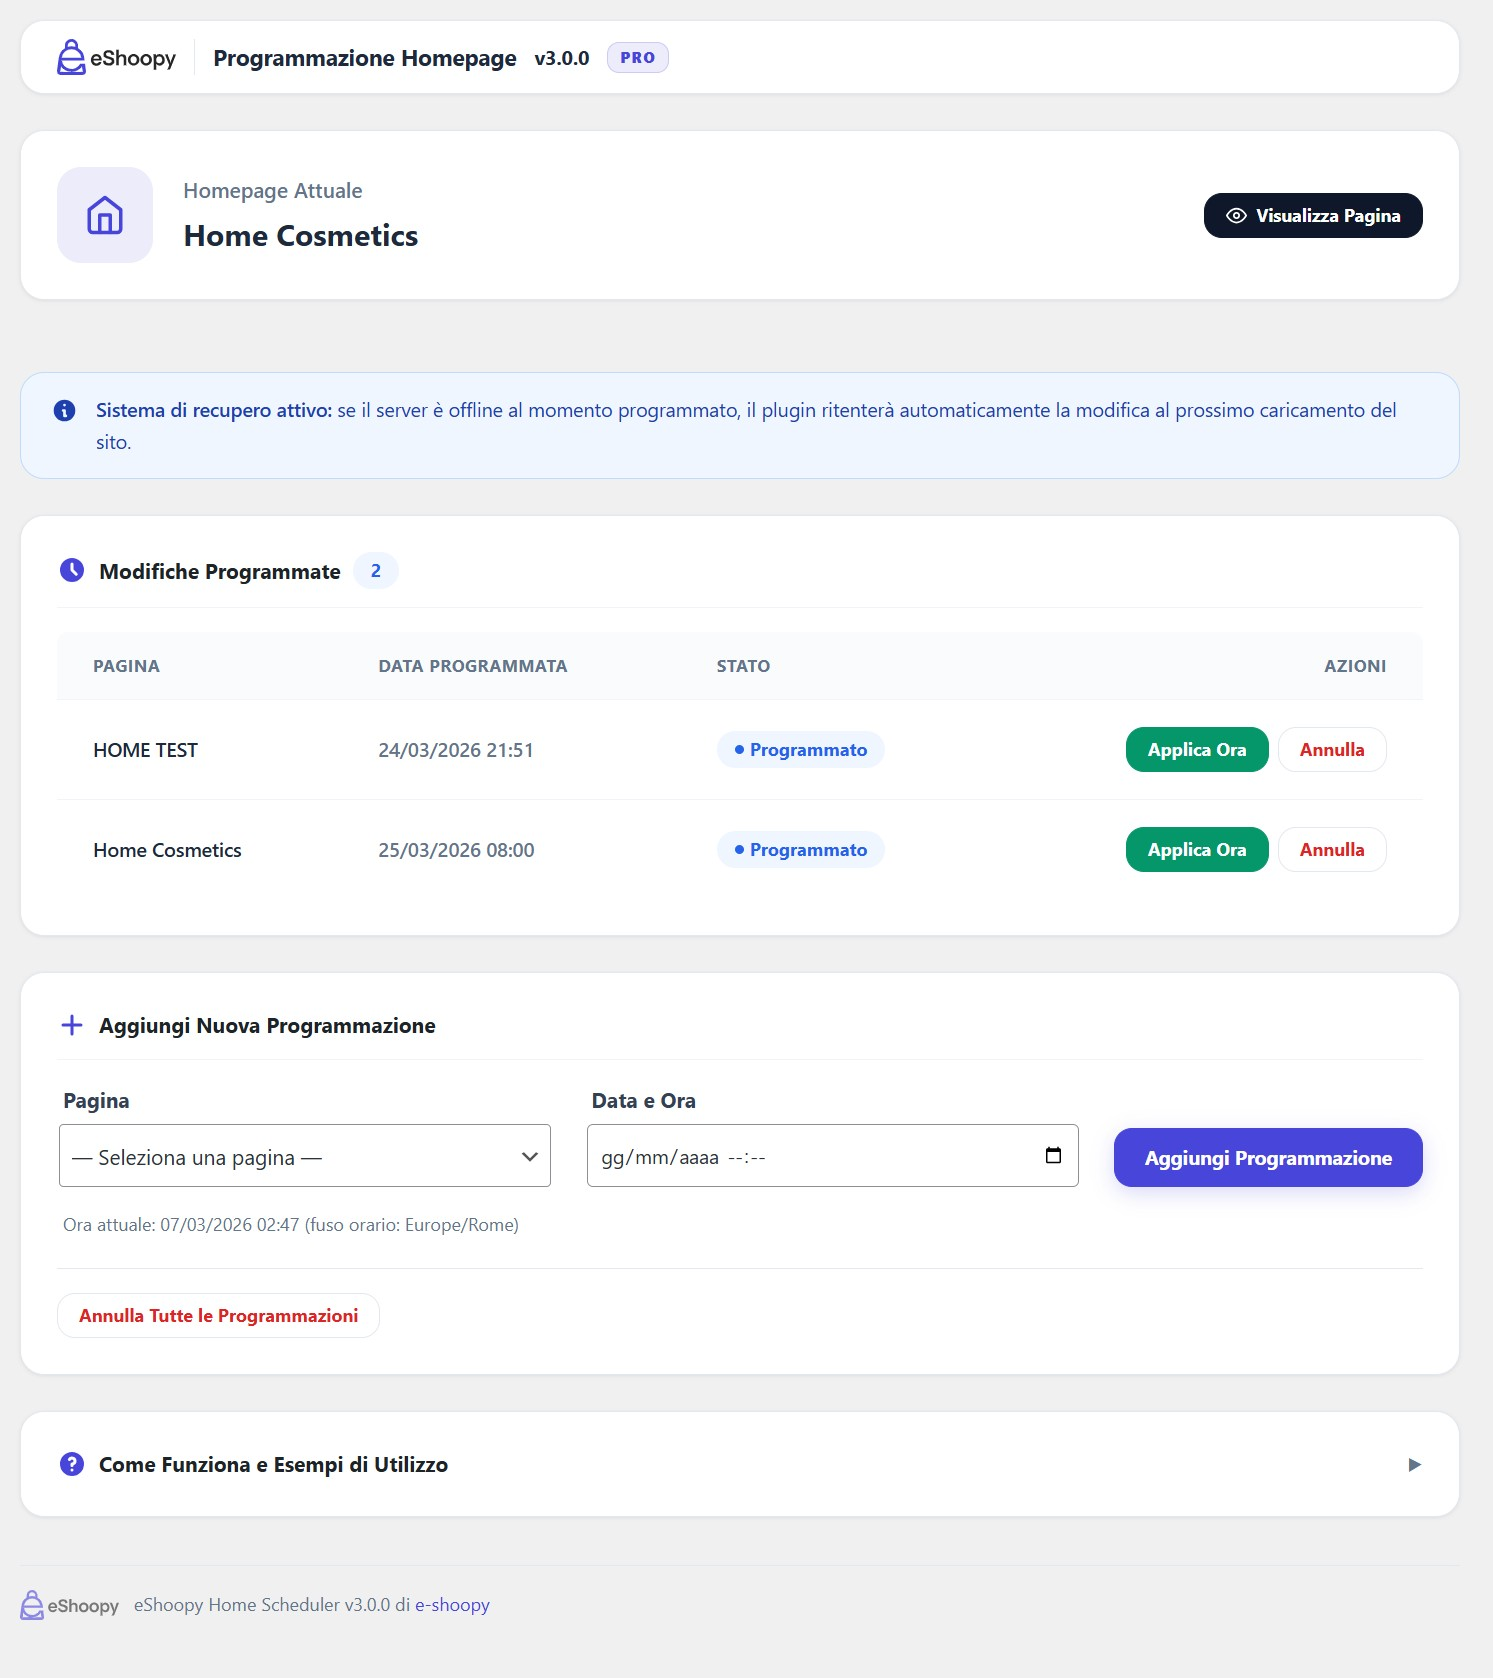
Task: Open the calendar picker icon
Action: [x=1053, y=1155]
